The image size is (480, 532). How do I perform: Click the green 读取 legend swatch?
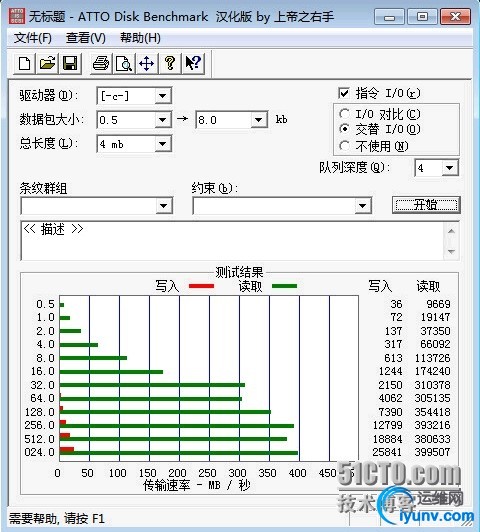pos(285,286)
